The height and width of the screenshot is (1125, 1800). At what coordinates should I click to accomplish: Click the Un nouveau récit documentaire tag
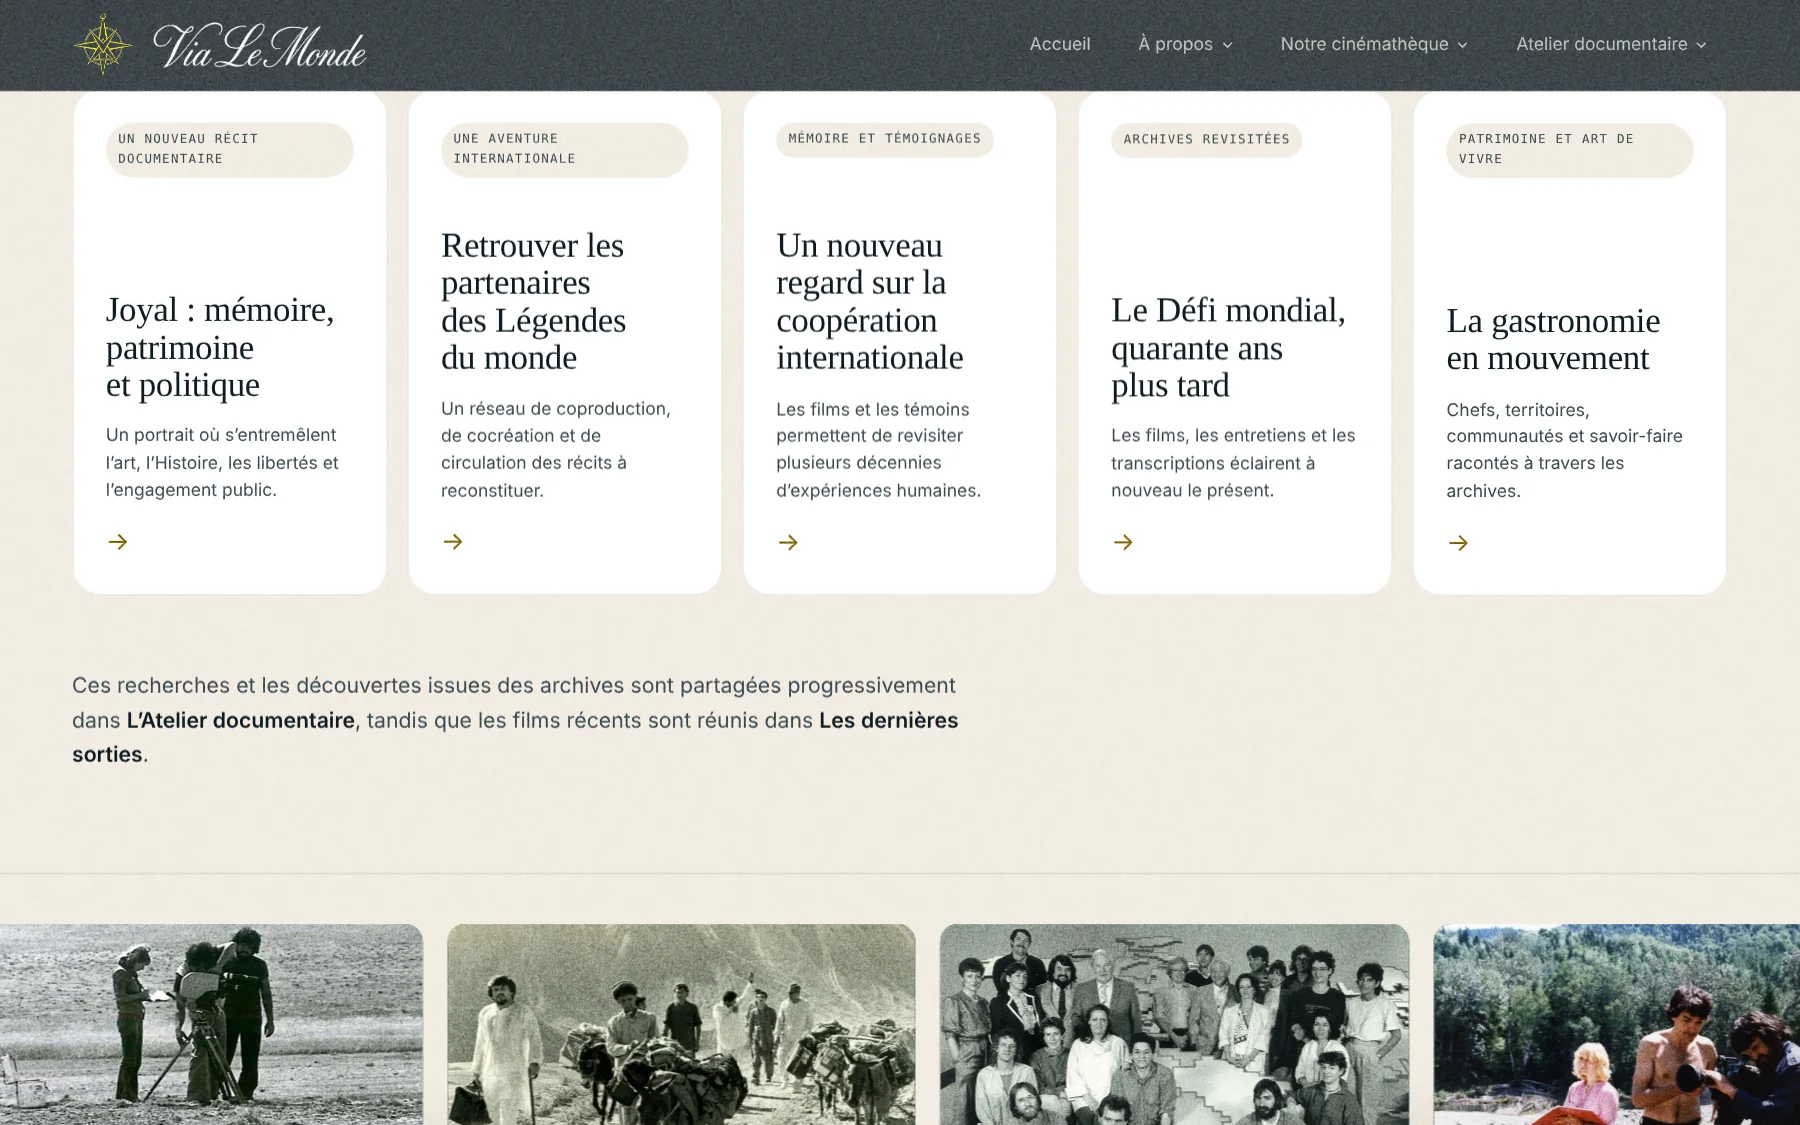230,149
